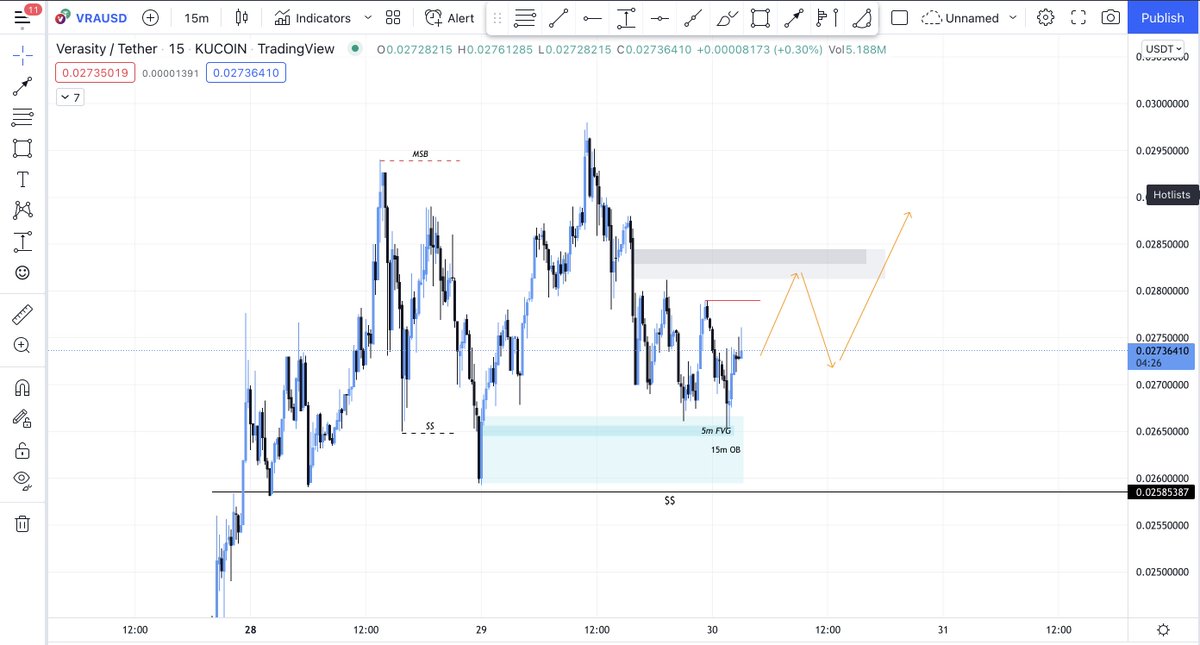This screenshot has width=1200, height=645.
Task: Open the USDT currency dropdown
Action: (x=1164, y=48)
